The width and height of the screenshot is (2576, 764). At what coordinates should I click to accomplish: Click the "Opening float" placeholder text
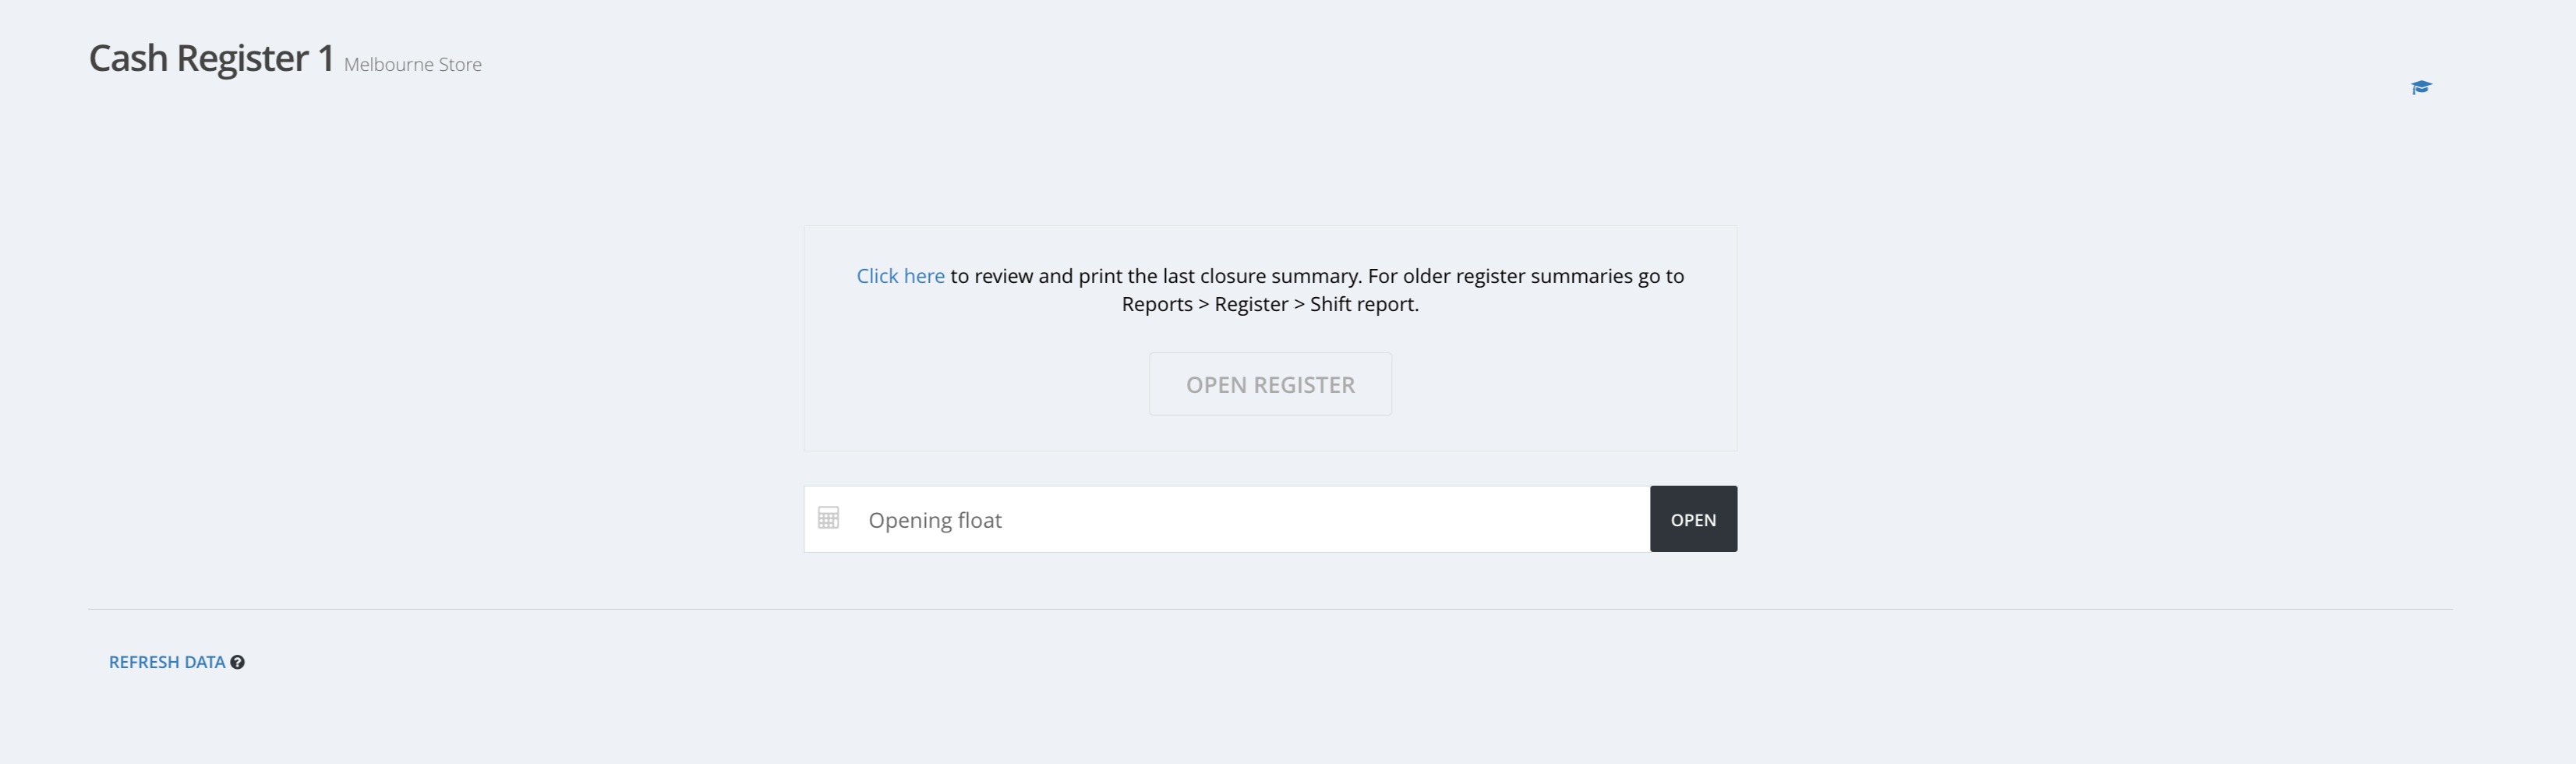(935, 520)
